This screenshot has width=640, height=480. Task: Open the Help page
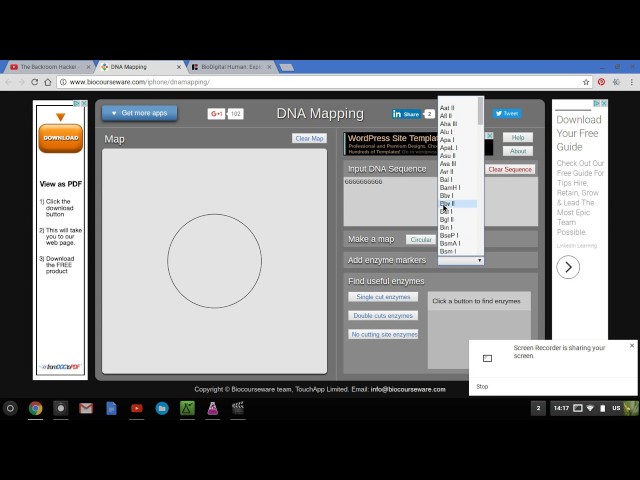(x=518, y=138)
